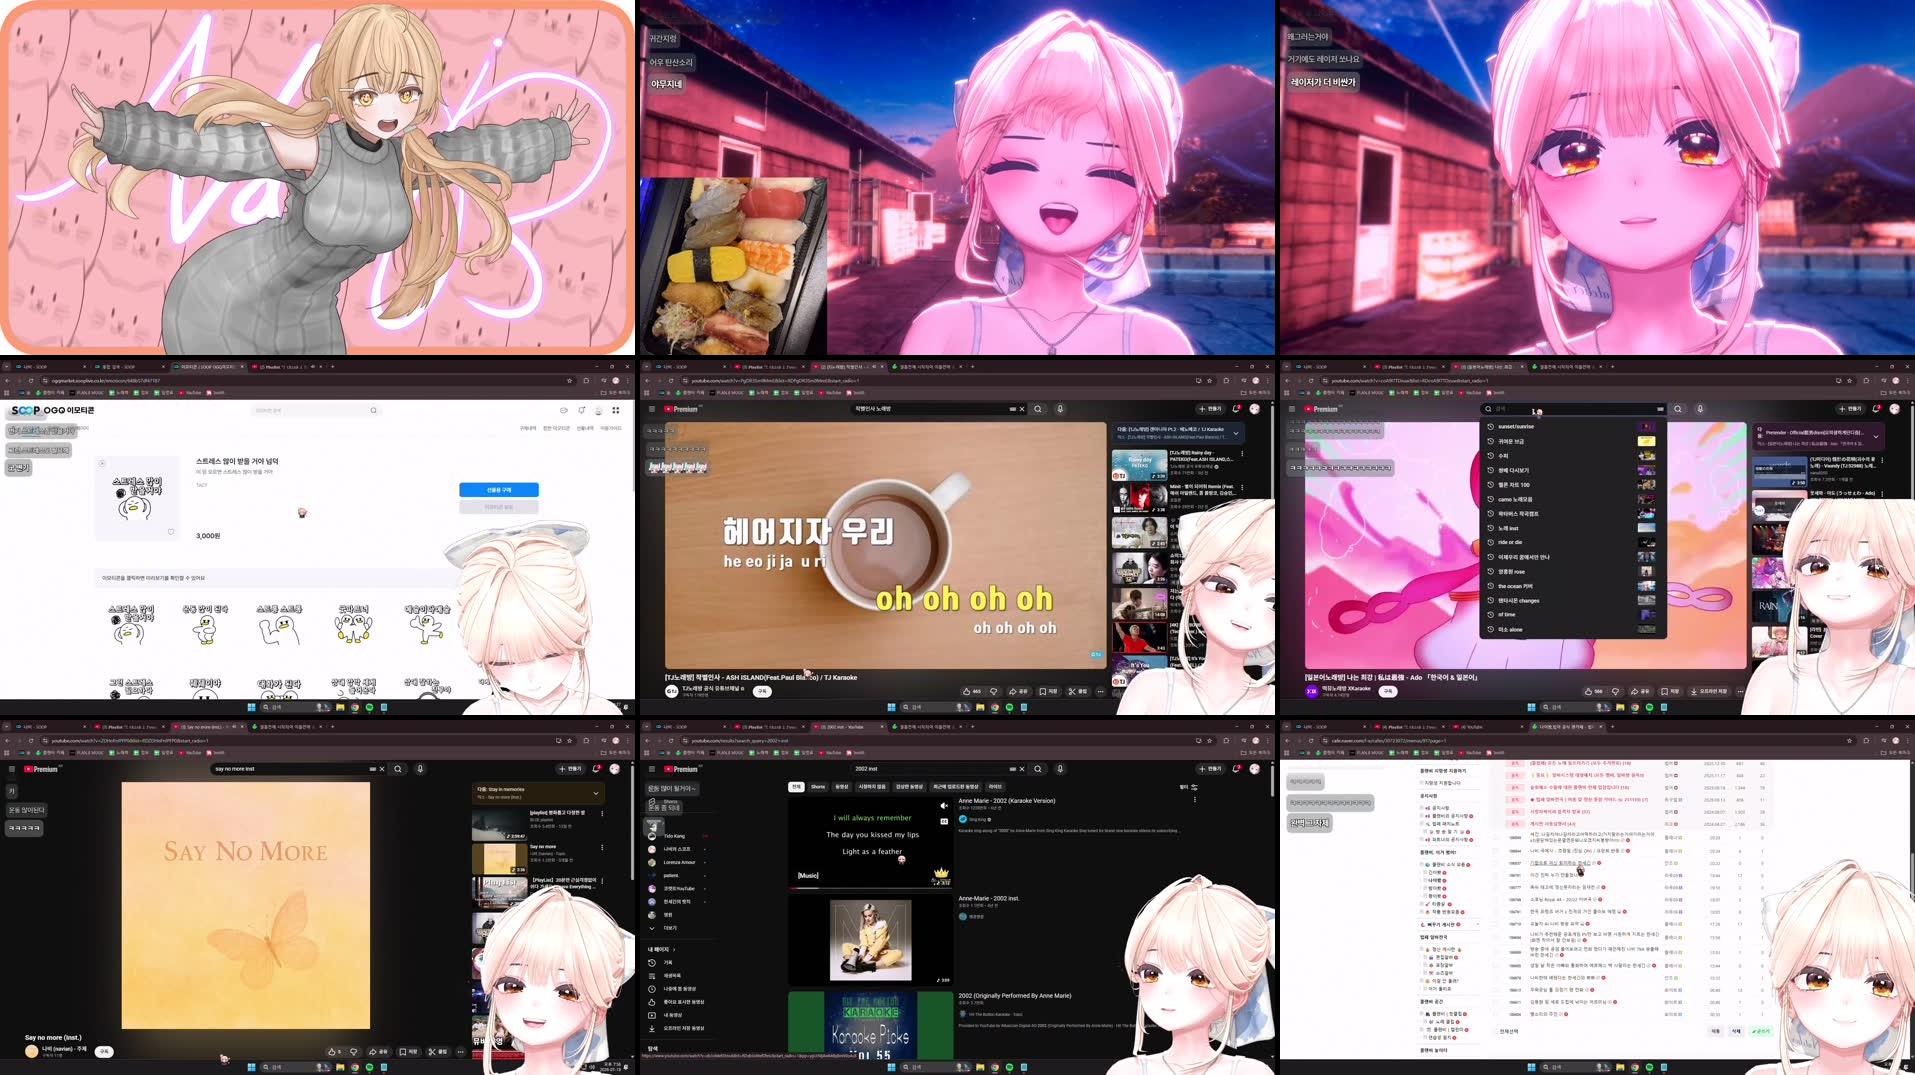Open 재생목록 (Playlists) in the YouTube sidebar
The height and width of the screenshot is (1075, 1915).
pos(673,976)
